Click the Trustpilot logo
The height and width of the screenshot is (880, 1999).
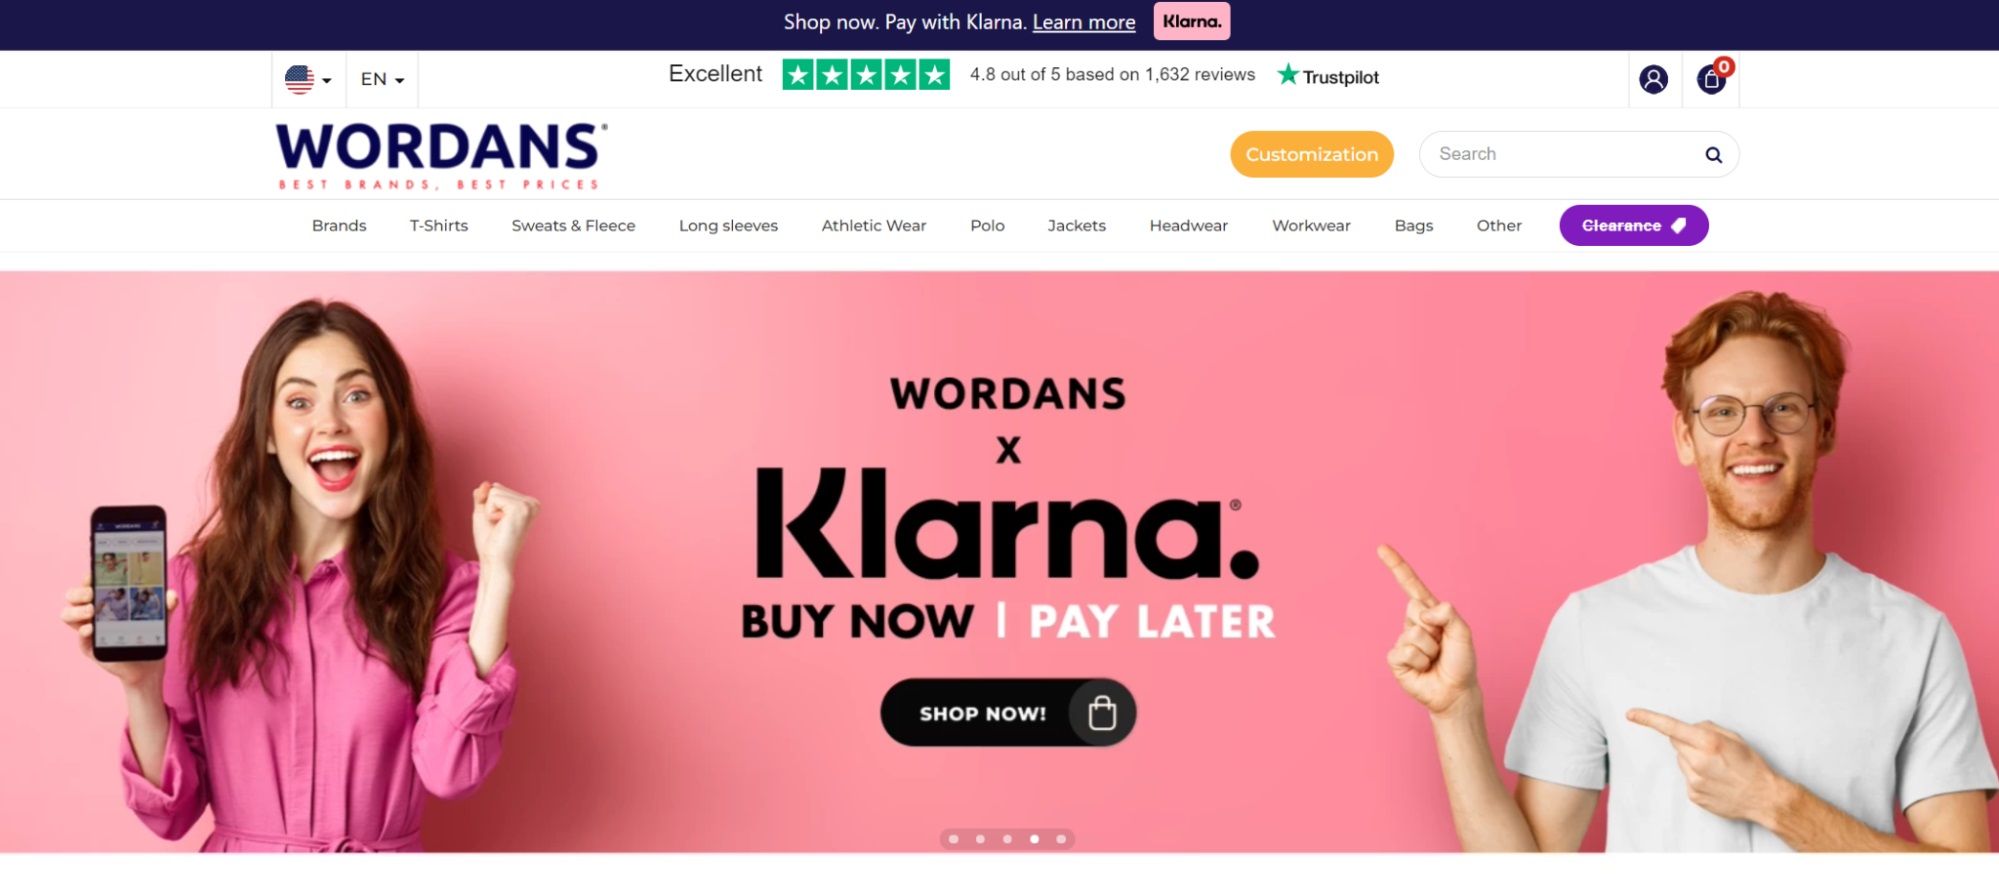[x=1328, y=75]
